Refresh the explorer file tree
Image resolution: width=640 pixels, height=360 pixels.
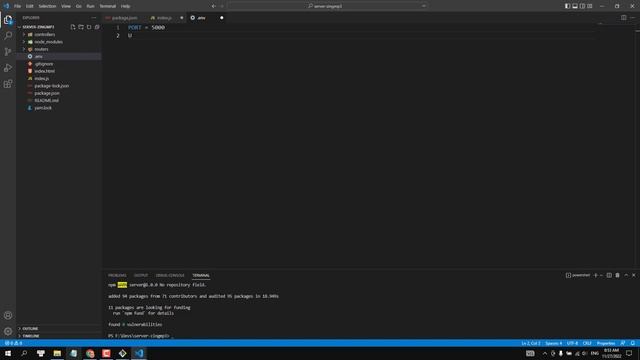89,27
